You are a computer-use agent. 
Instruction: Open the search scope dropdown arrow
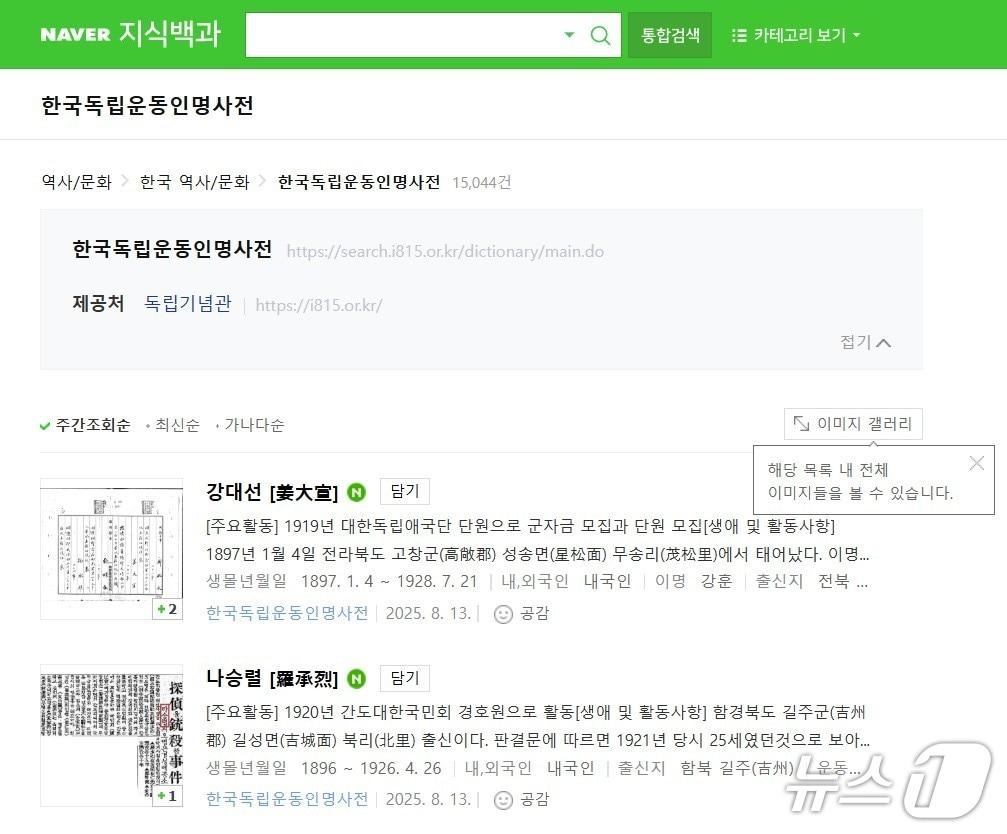click(x=569, y=34)
